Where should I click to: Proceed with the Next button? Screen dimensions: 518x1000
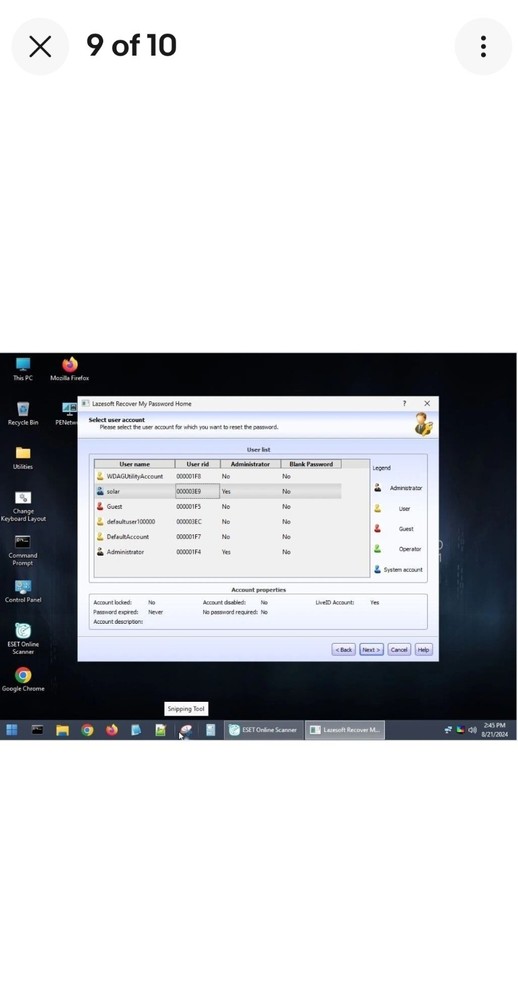point(371,650)
